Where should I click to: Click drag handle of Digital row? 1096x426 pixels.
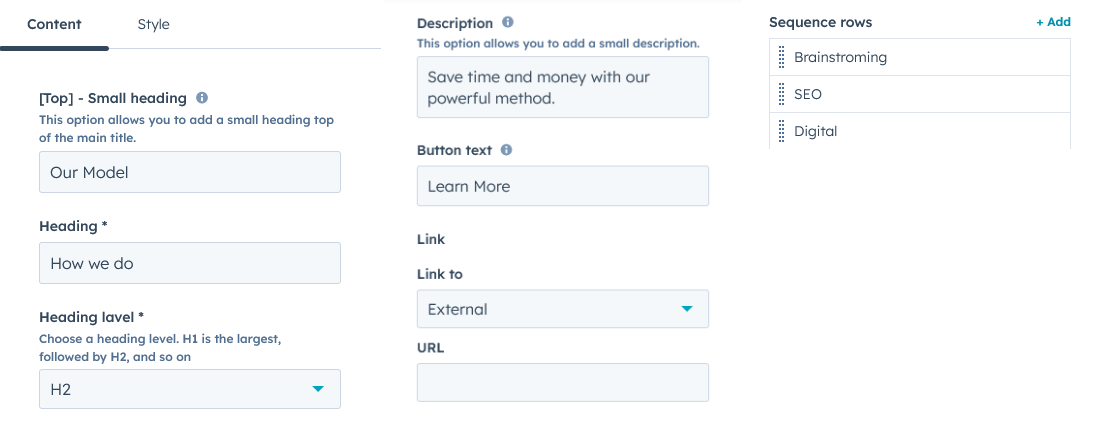click(781, 131)
